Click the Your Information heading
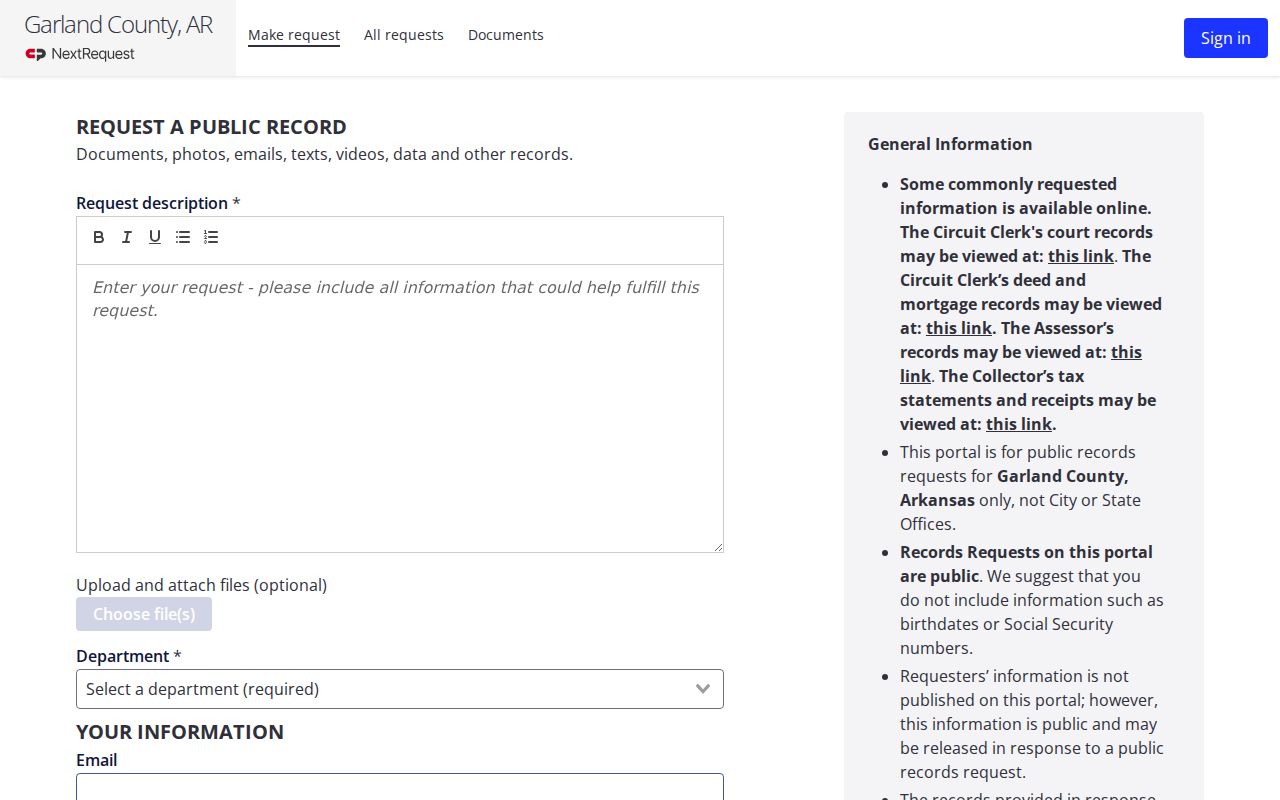 [180, 732]
